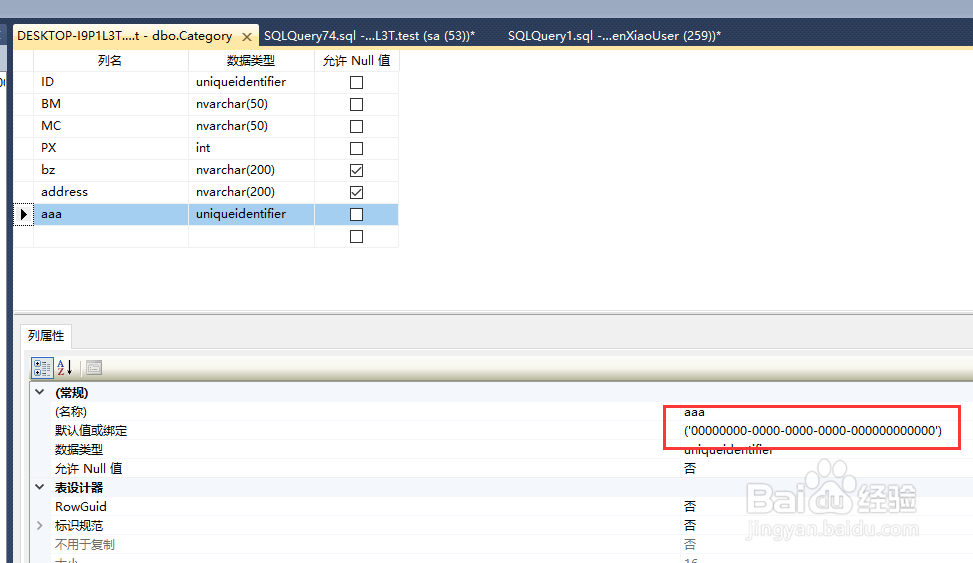Click the 列名 column header
The width and height of the screenshot is (973, 563).
tap(110, 61)
